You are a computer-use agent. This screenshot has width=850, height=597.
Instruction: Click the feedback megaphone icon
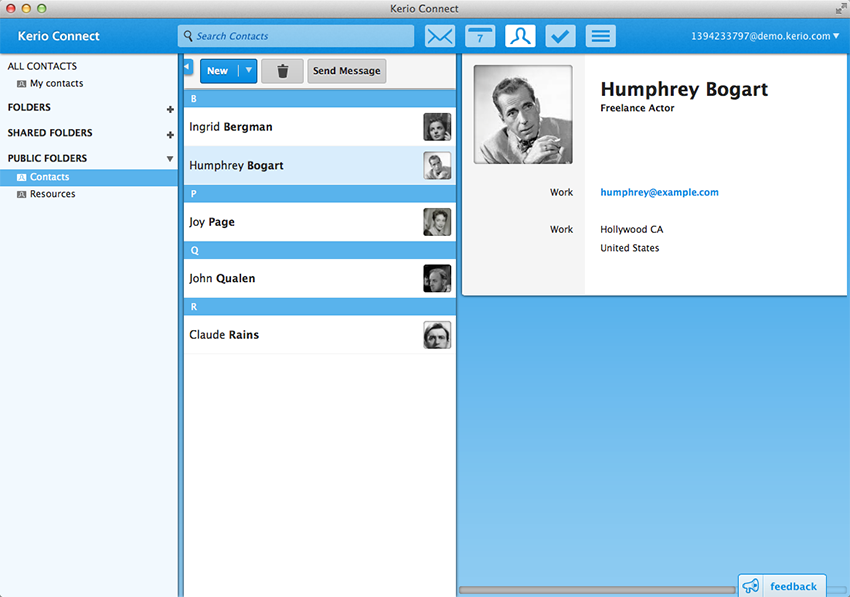point(751,586)
